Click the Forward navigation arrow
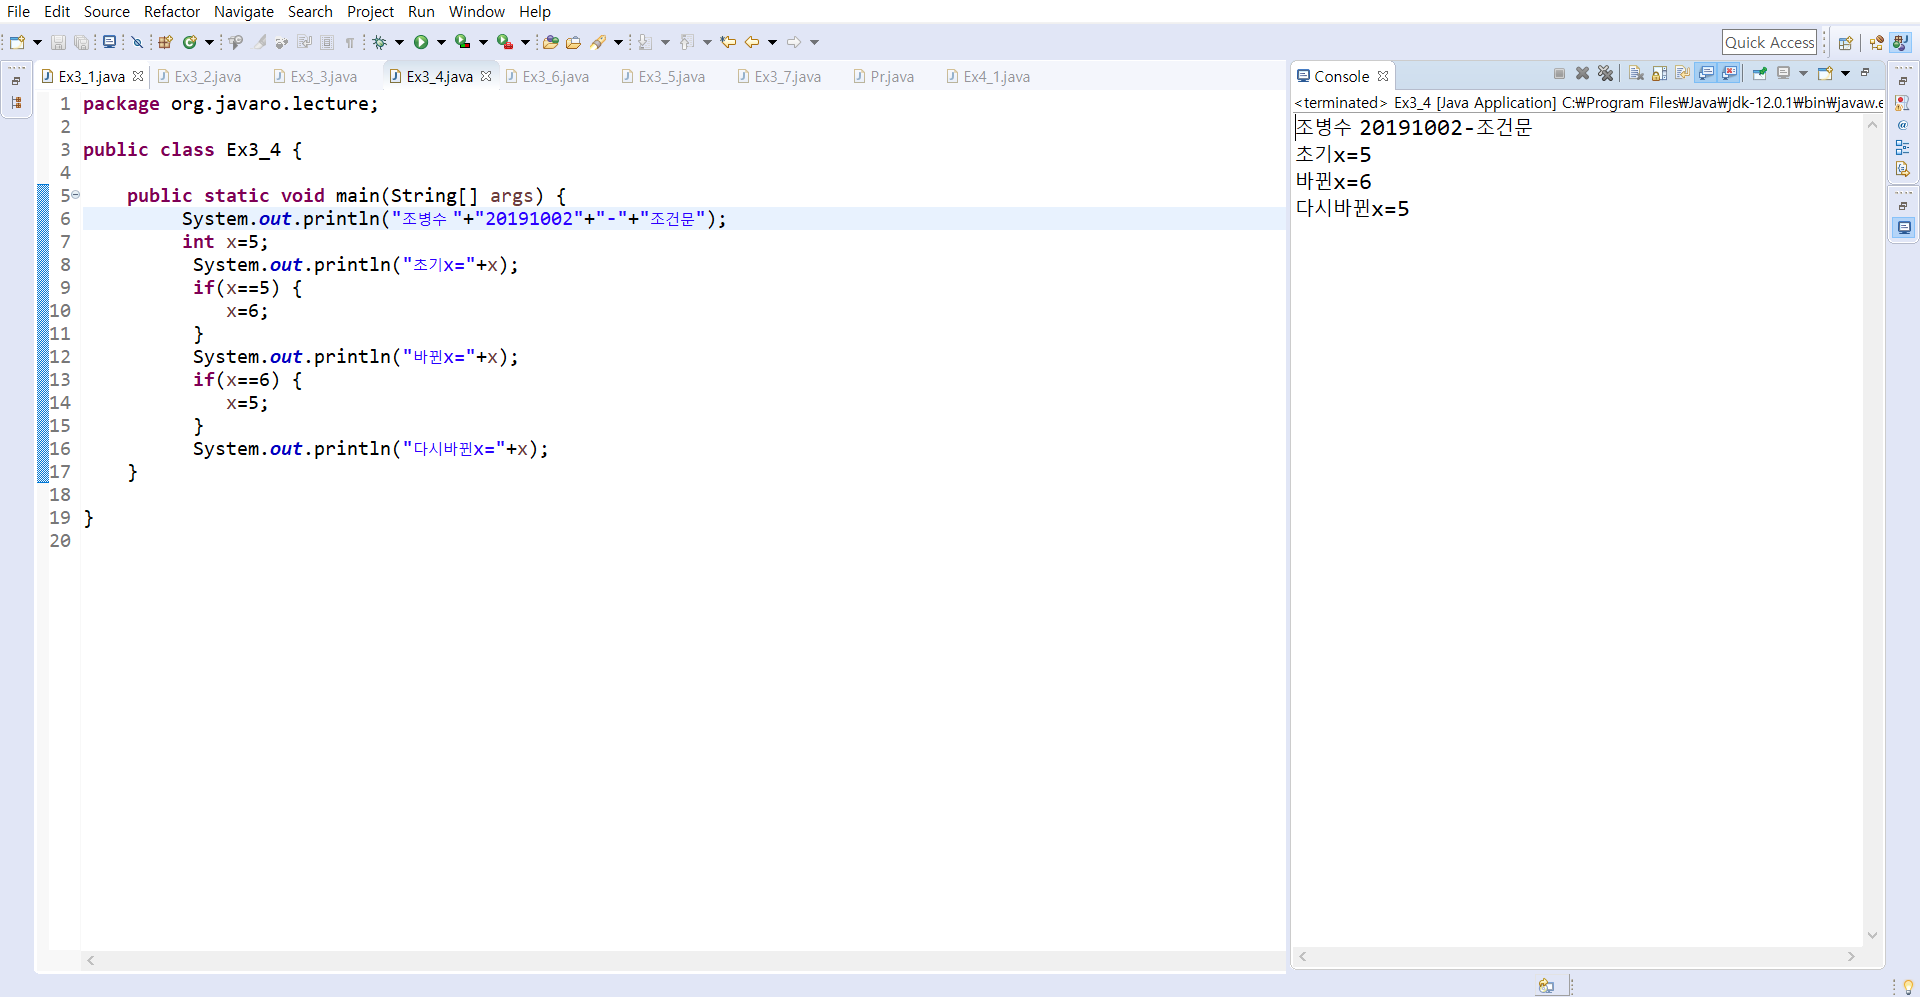Viewport: 1920px width, 997px height. coord(794,42)
